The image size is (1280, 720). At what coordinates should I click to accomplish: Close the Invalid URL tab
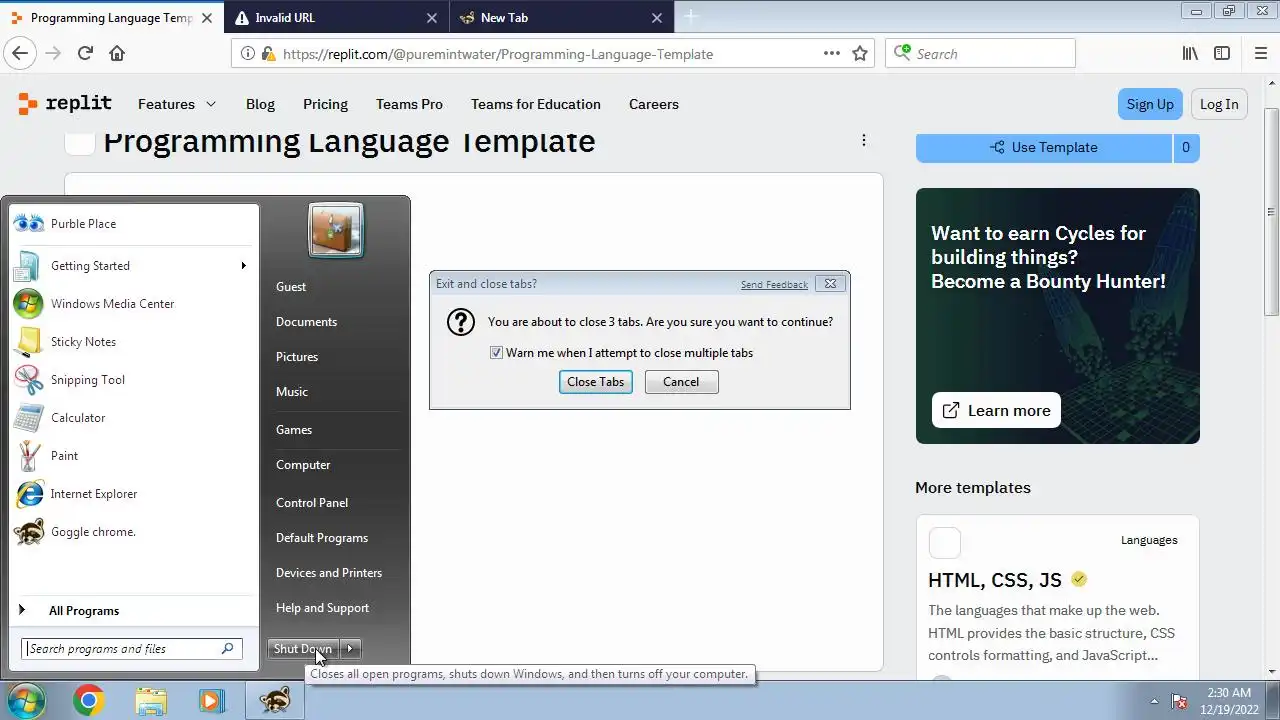click(x=432, y=18)
